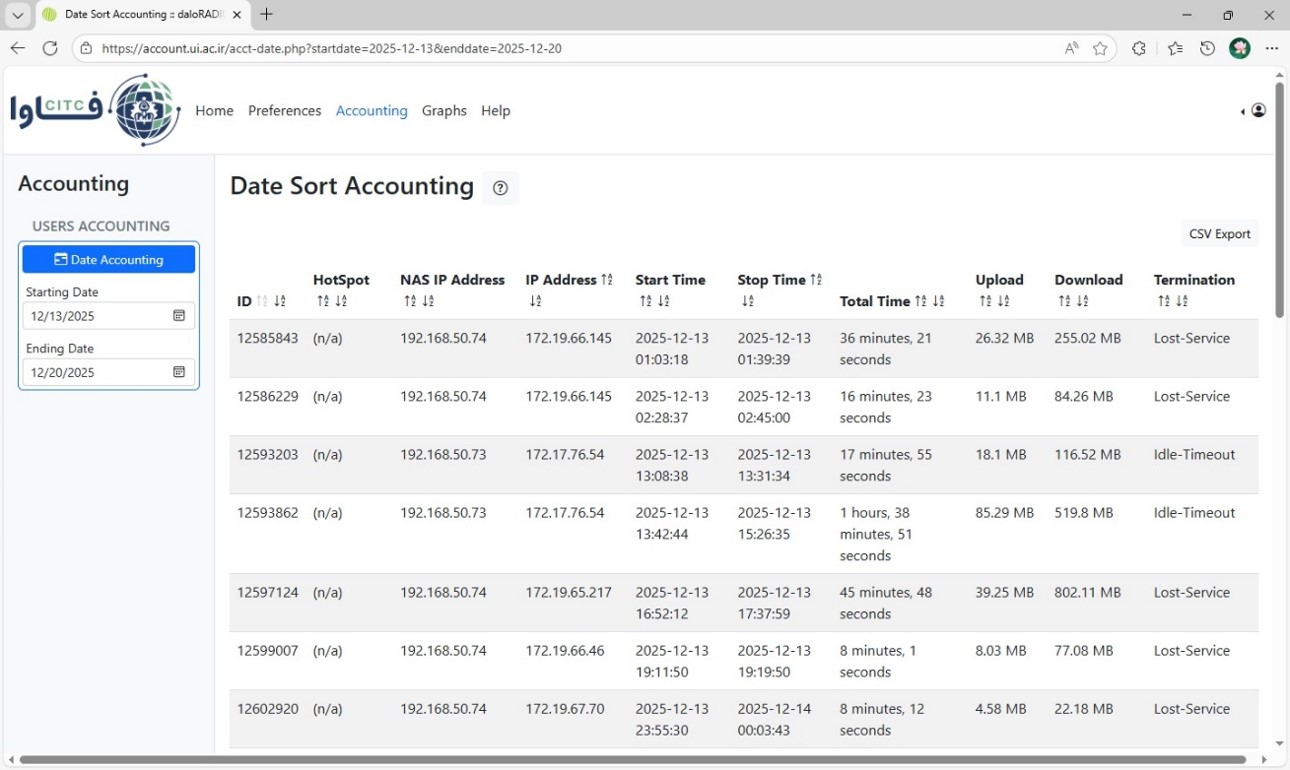The height and width of the screenshot is (770, 1290).
Task: Sort Start Time ascending
Action: pos(645,301)
